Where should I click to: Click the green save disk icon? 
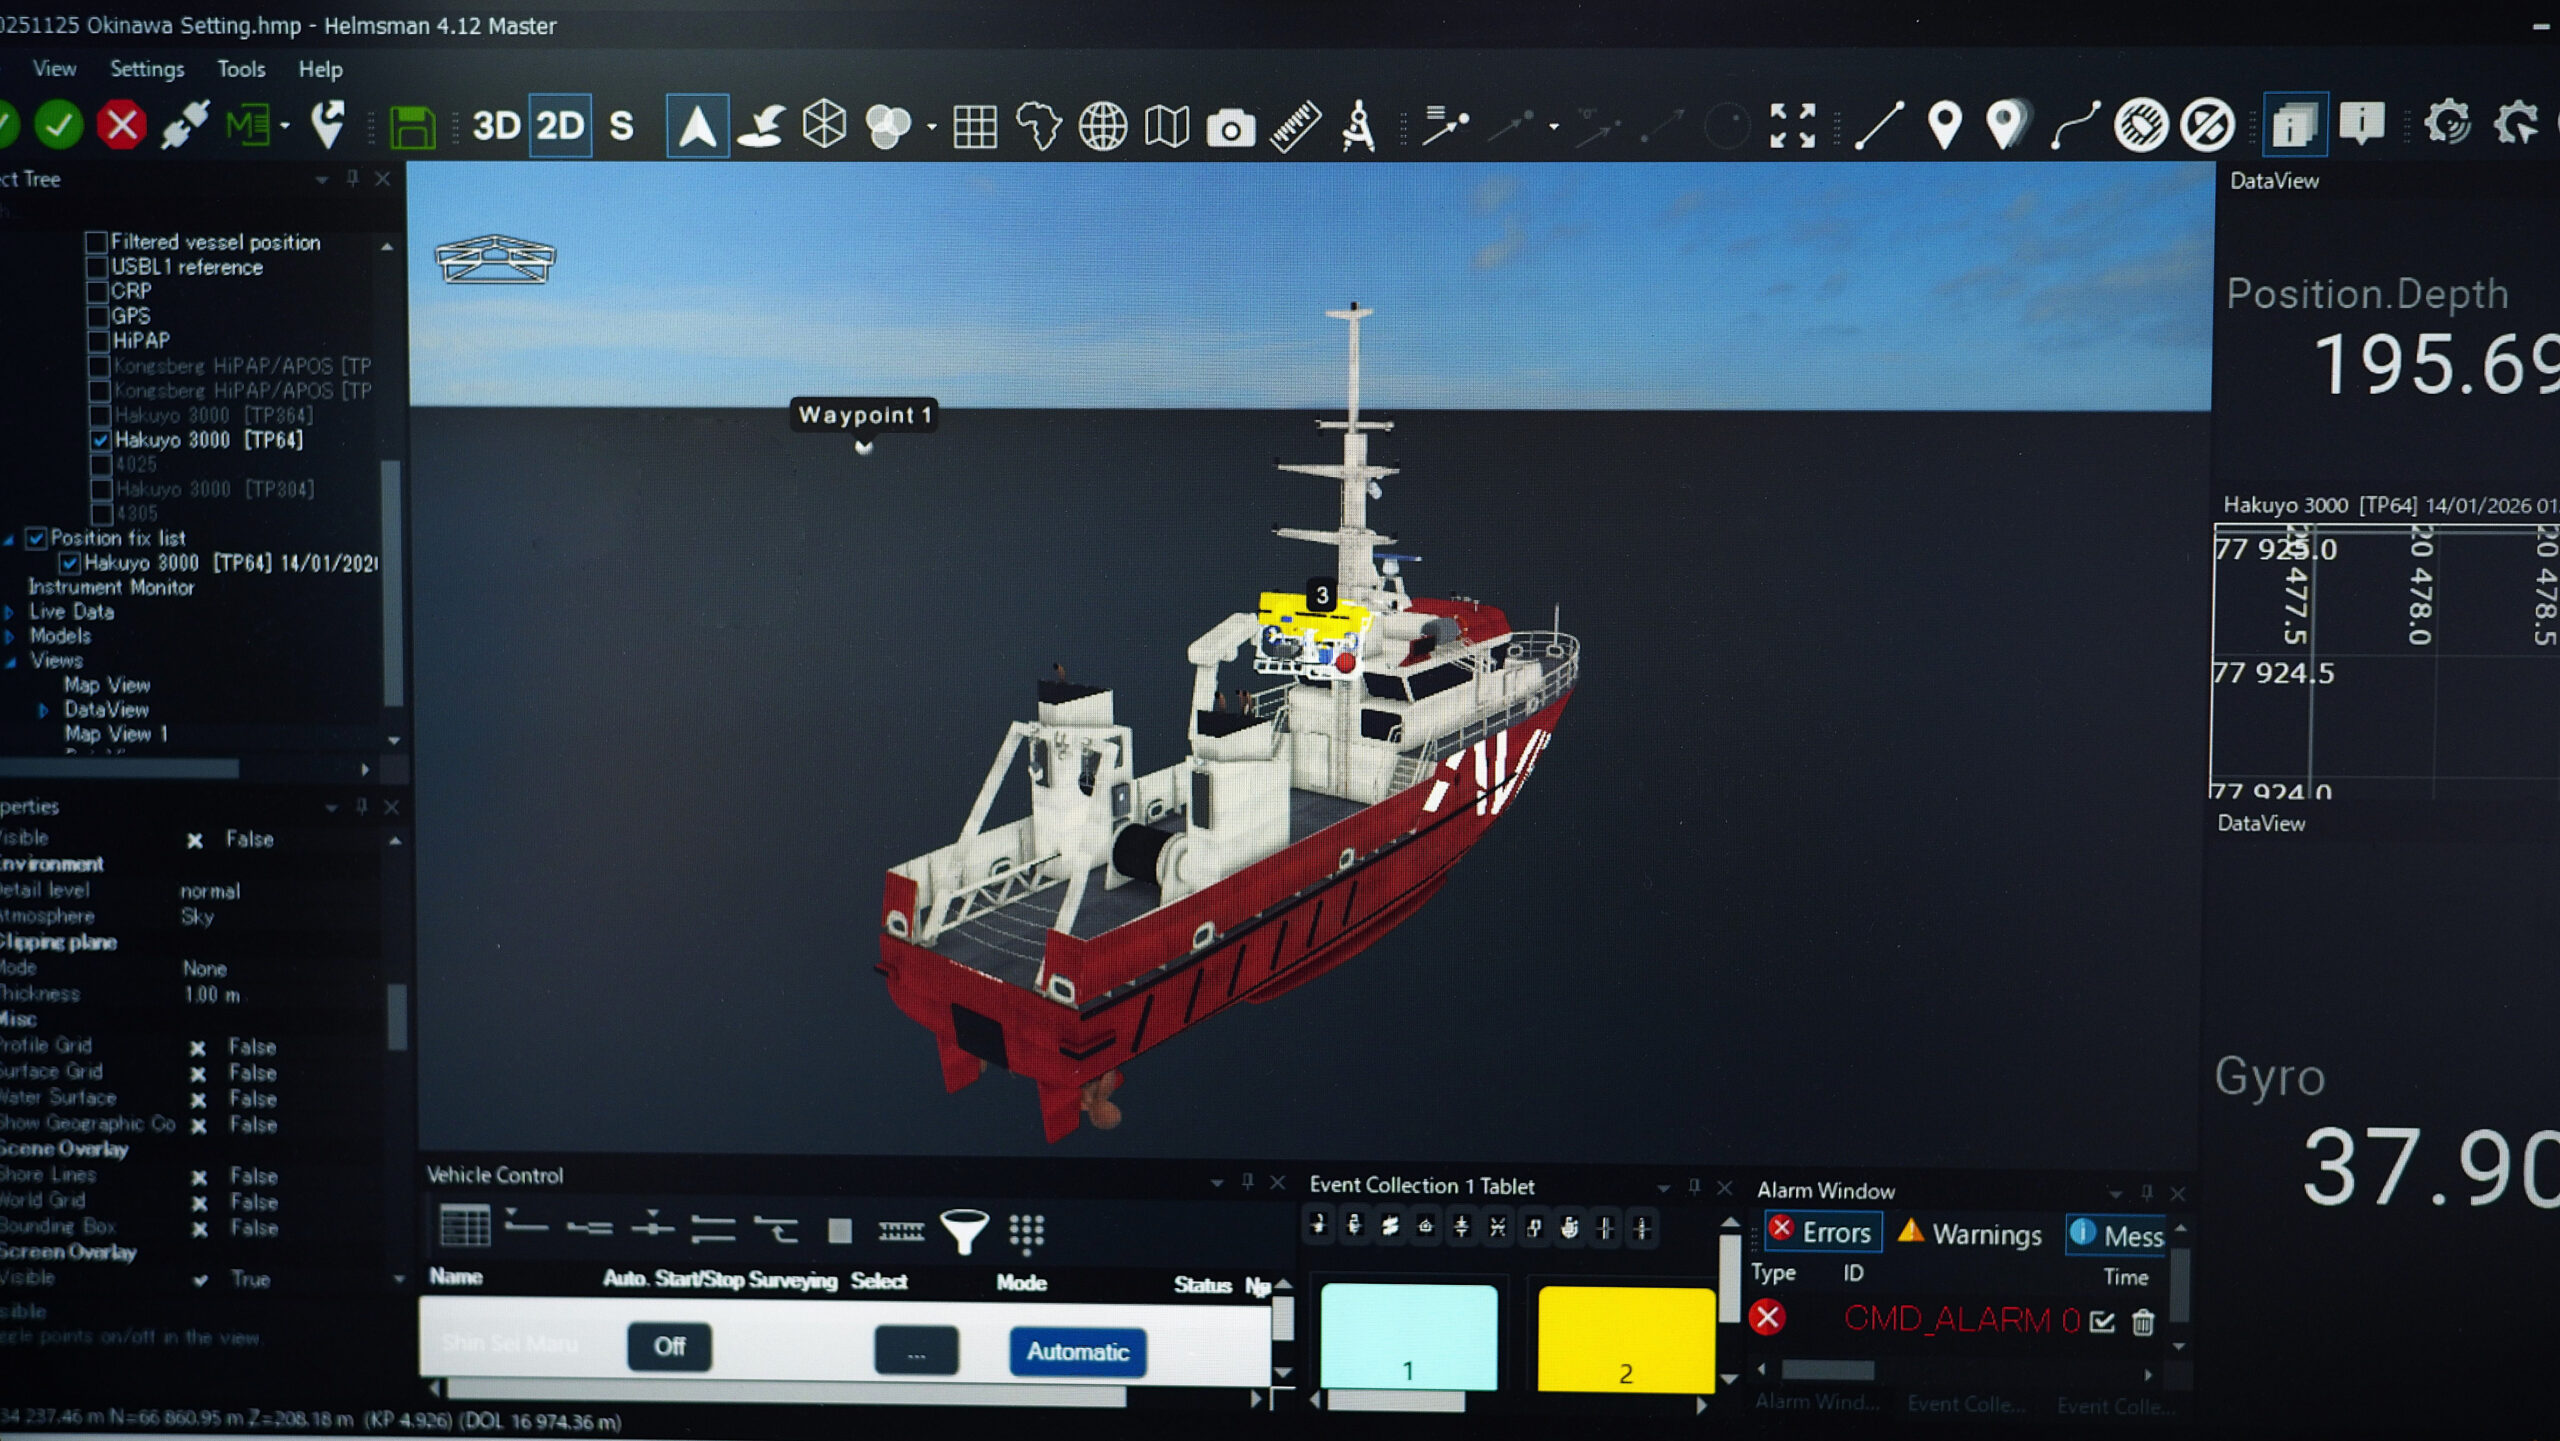click(411, 127)
